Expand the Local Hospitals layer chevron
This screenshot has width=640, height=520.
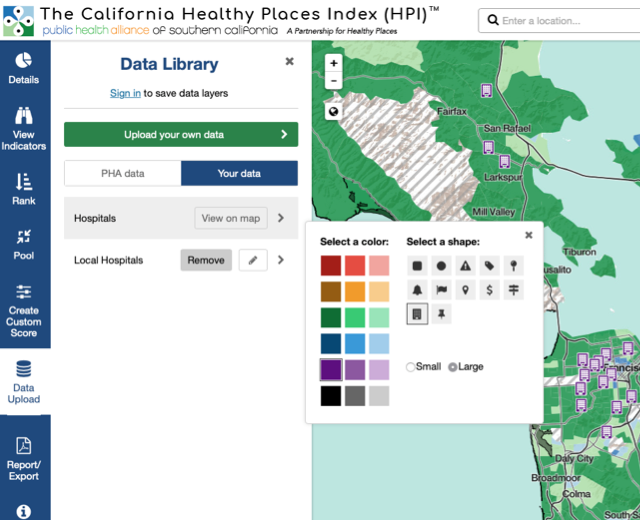(x=281, y=260)
